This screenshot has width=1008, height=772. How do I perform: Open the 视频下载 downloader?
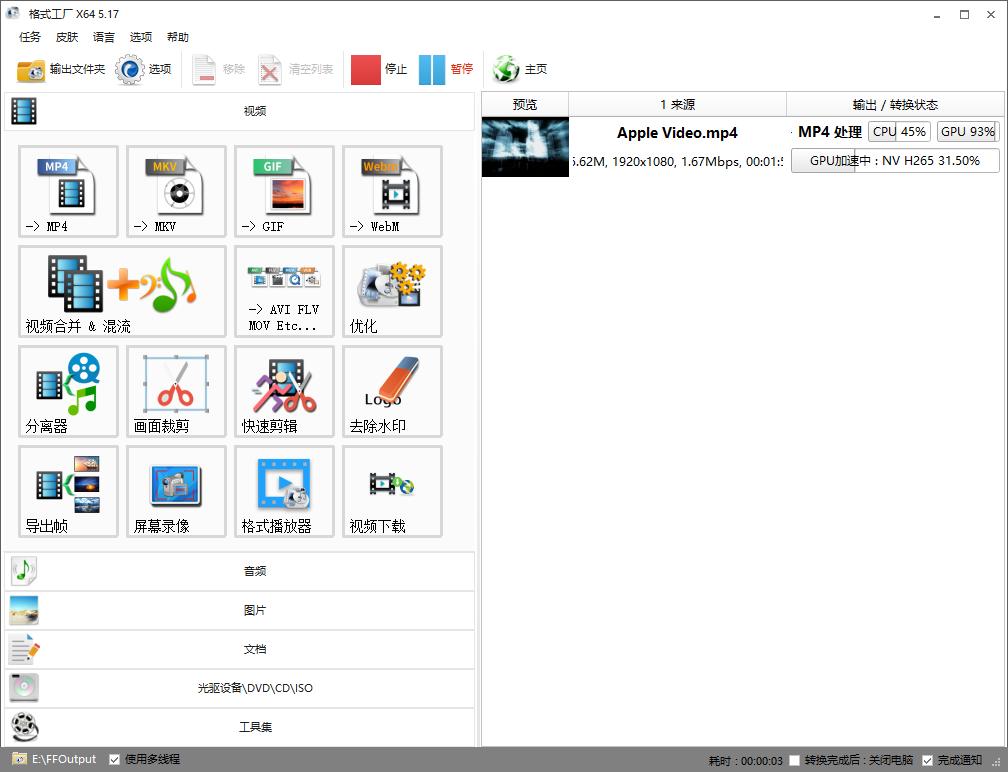(x=392, y=491)
